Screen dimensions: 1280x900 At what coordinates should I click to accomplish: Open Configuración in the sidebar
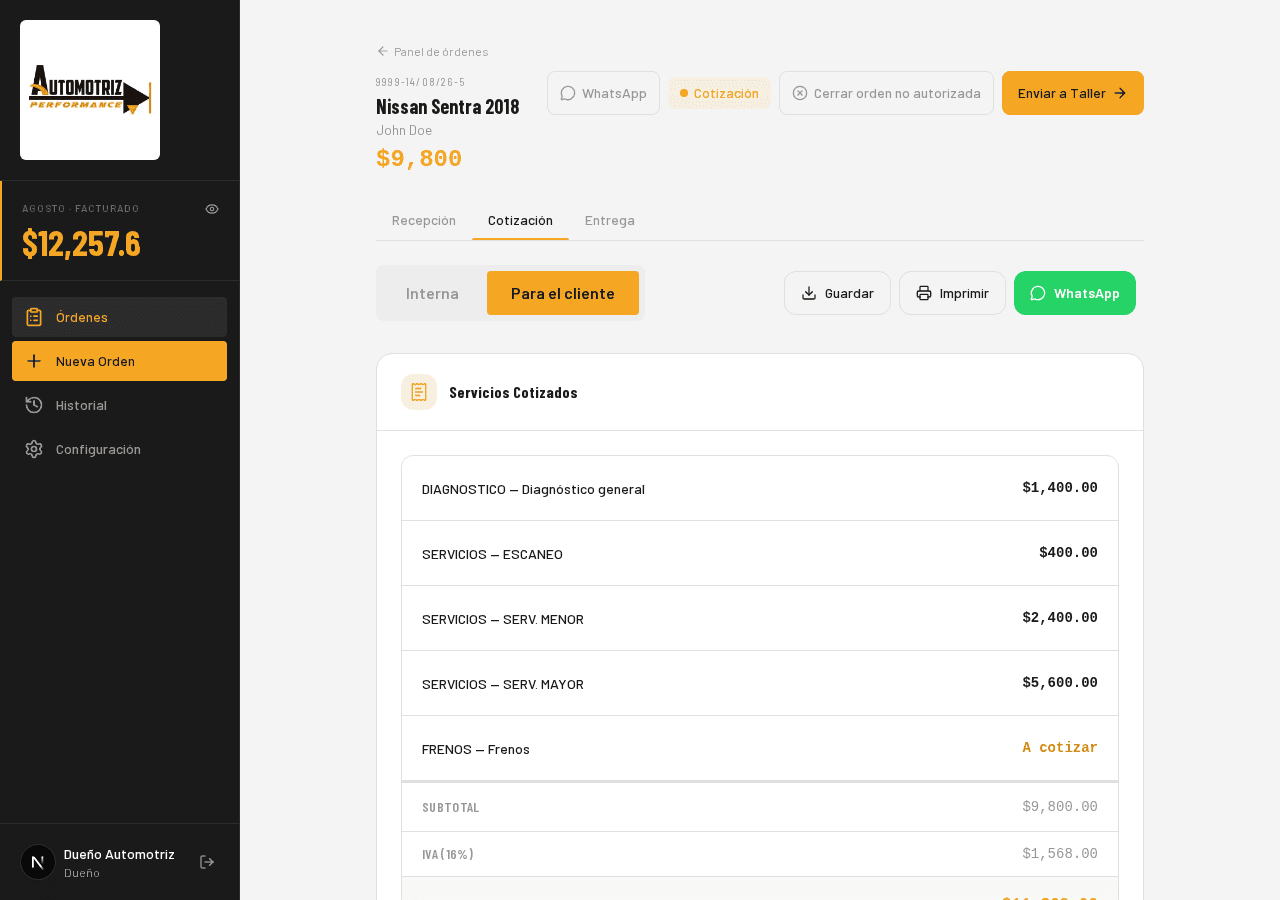click(119, 449)
